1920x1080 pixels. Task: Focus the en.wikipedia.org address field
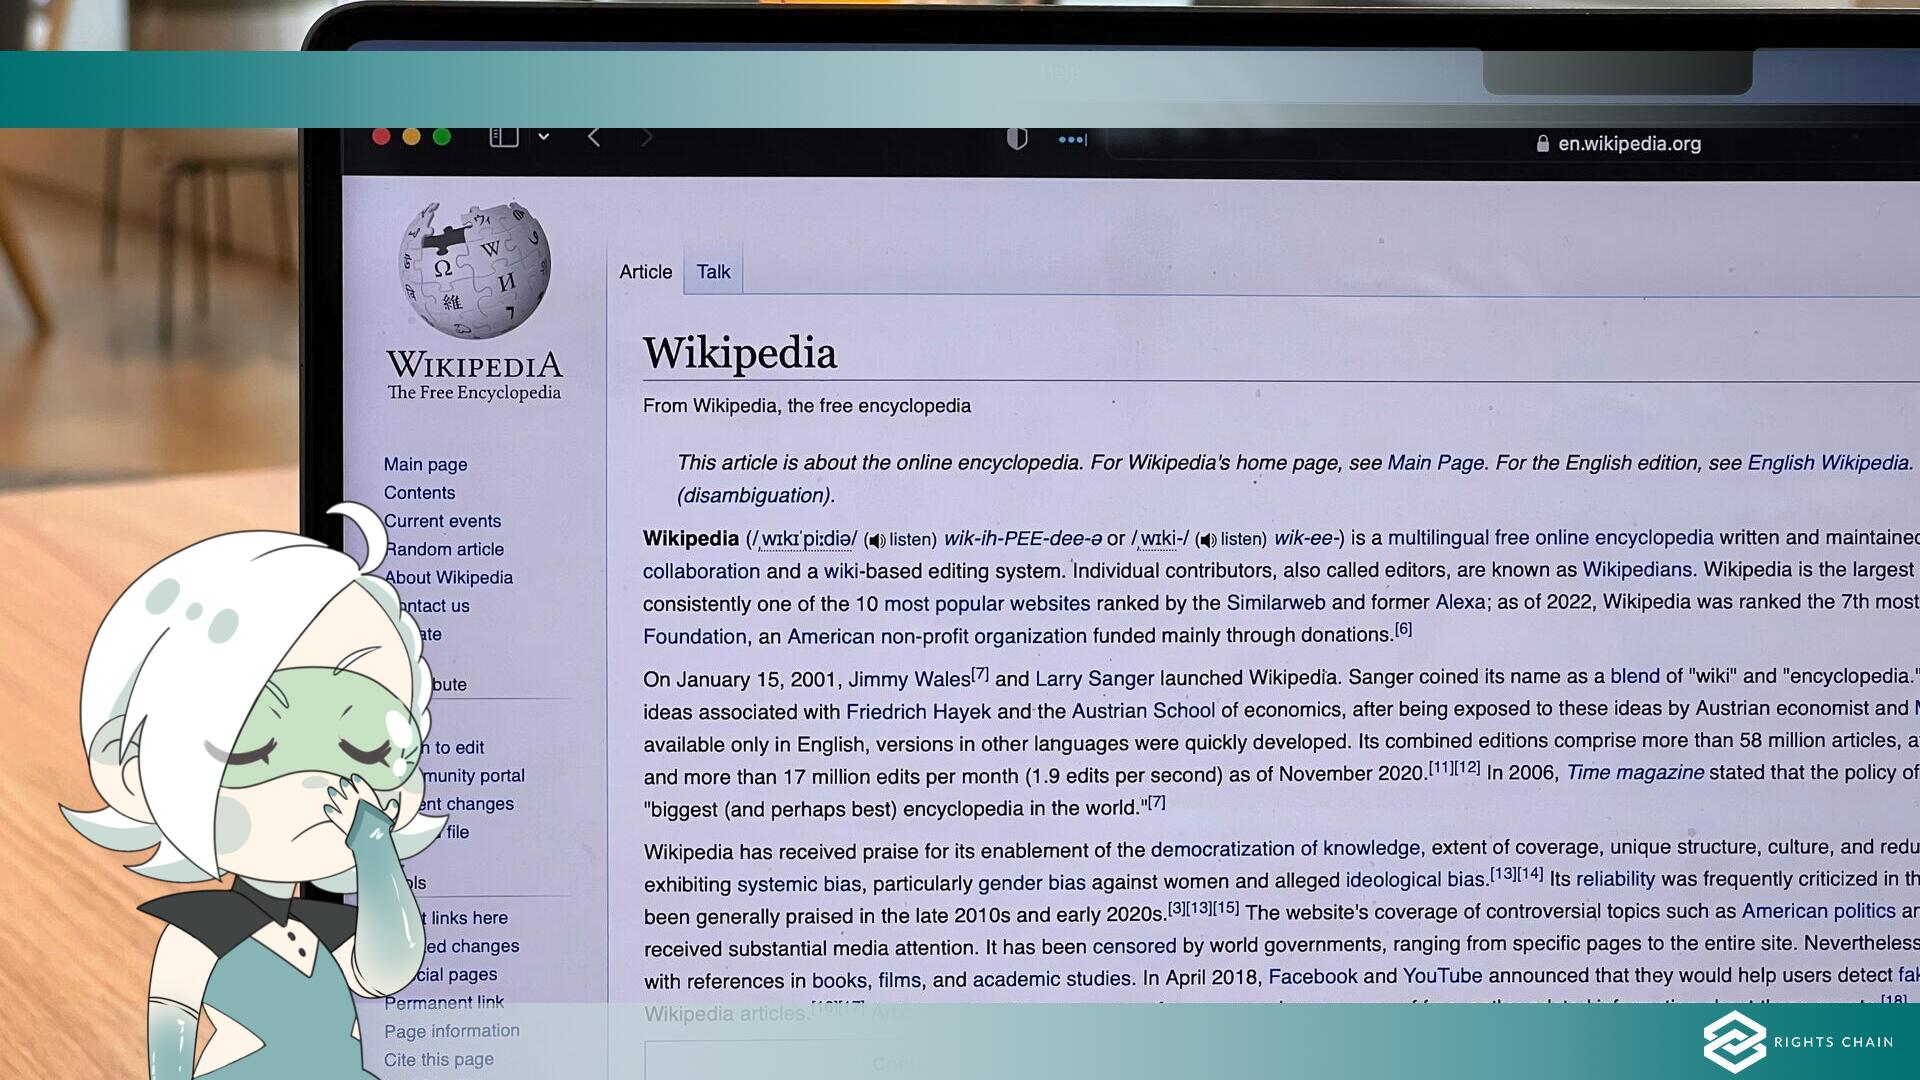click(1628, 144)
